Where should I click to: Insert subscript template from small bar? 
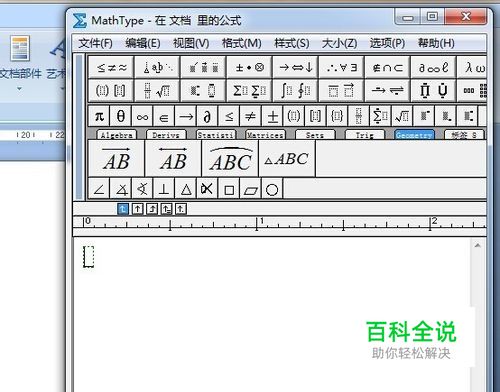446,116
